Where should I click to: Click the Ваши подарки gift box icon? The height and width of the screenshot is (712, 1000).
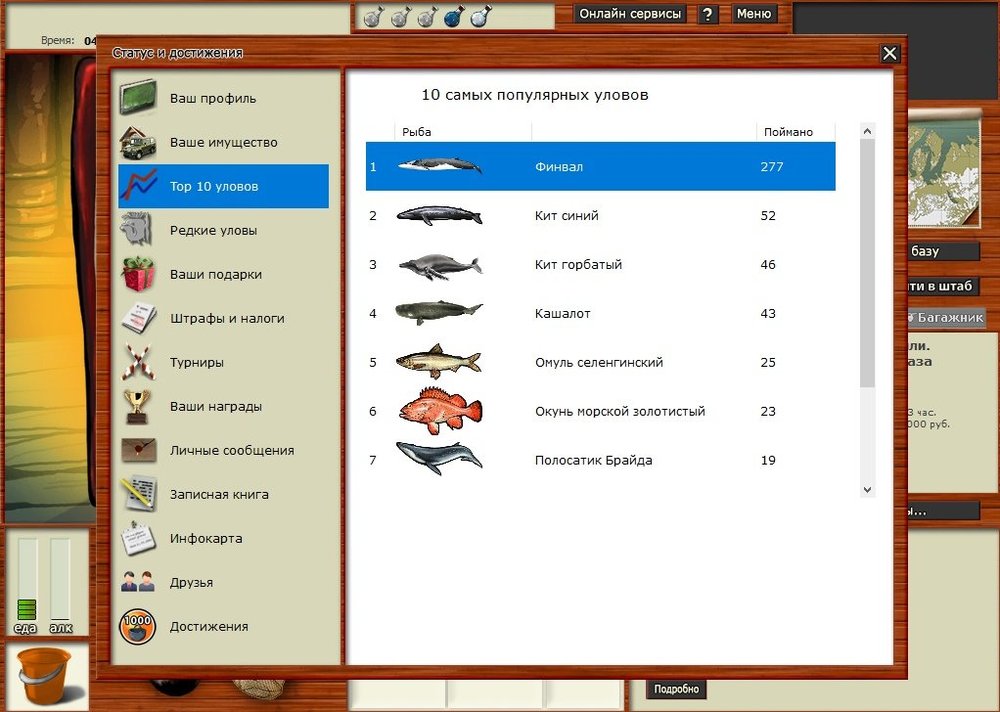[x=138, y=274]
